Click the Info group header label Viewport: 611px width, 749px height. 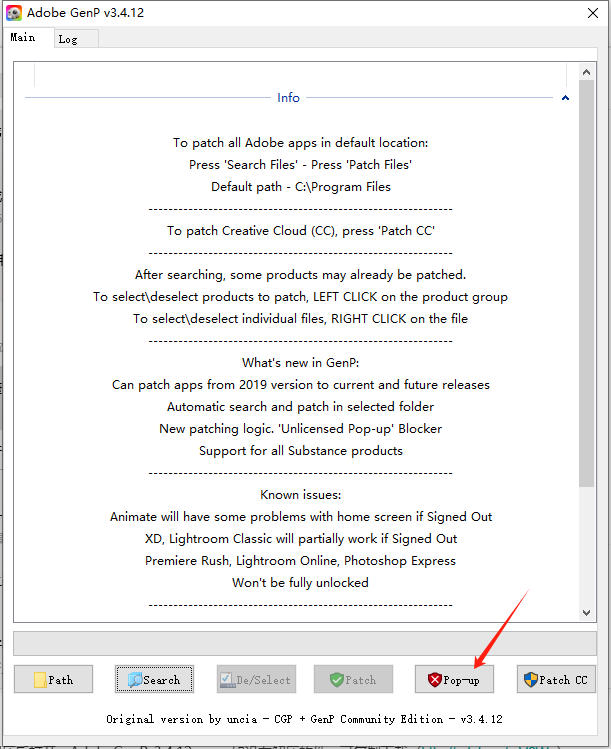click(288, 98)
